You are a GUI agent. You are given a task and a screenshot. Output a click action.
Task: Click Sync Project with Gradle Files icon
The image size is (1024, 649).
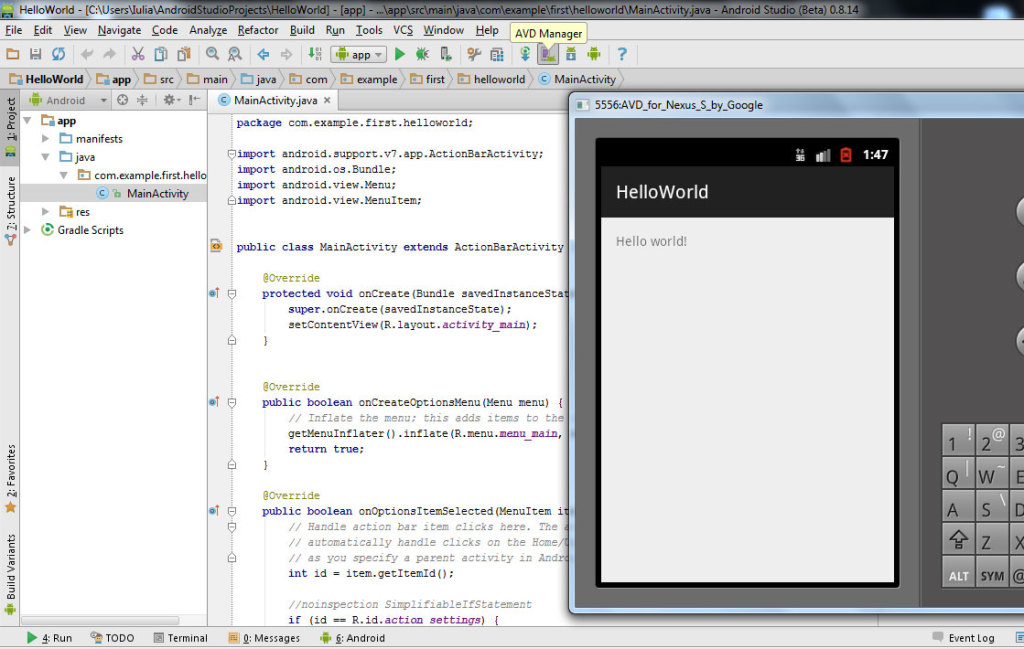[525, 55]
